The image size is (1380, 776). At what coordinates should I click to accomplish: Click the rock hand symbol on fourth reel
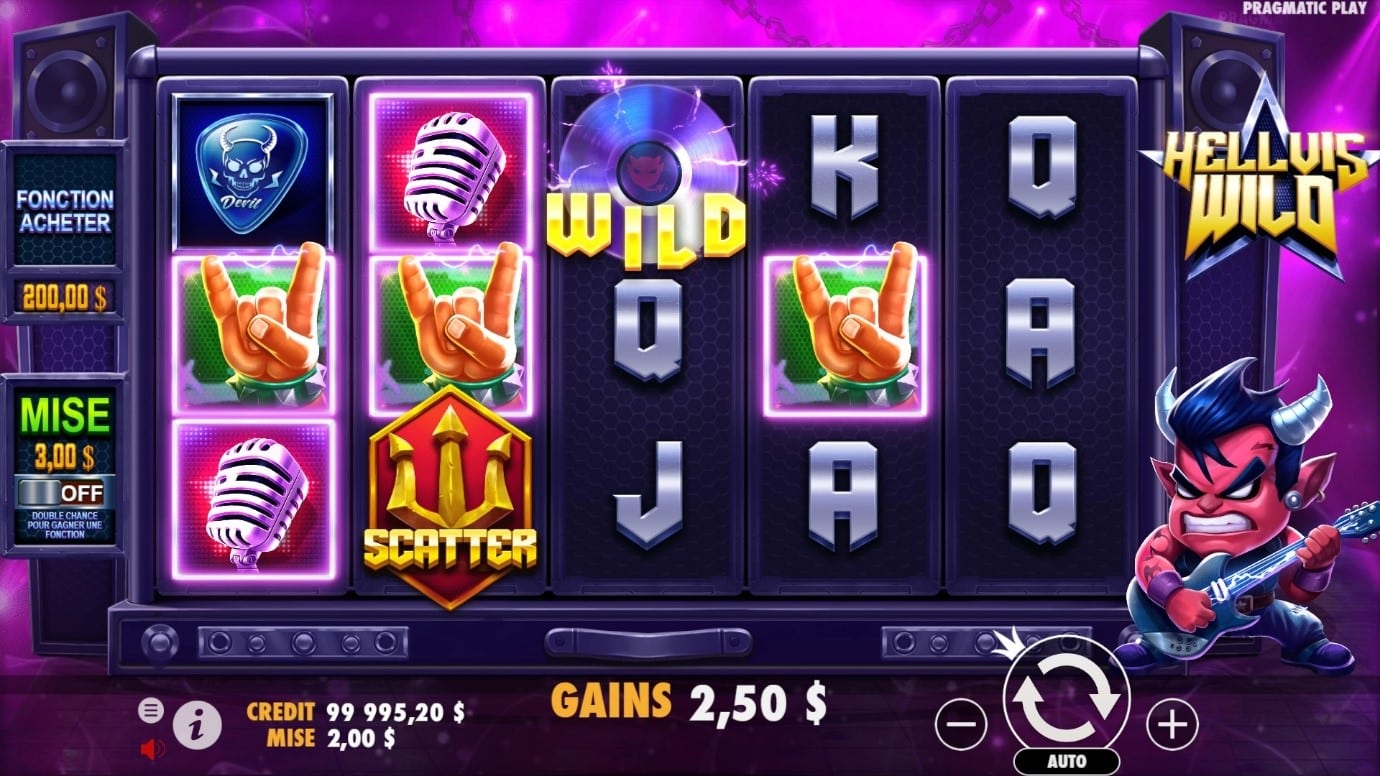(846, 335)
